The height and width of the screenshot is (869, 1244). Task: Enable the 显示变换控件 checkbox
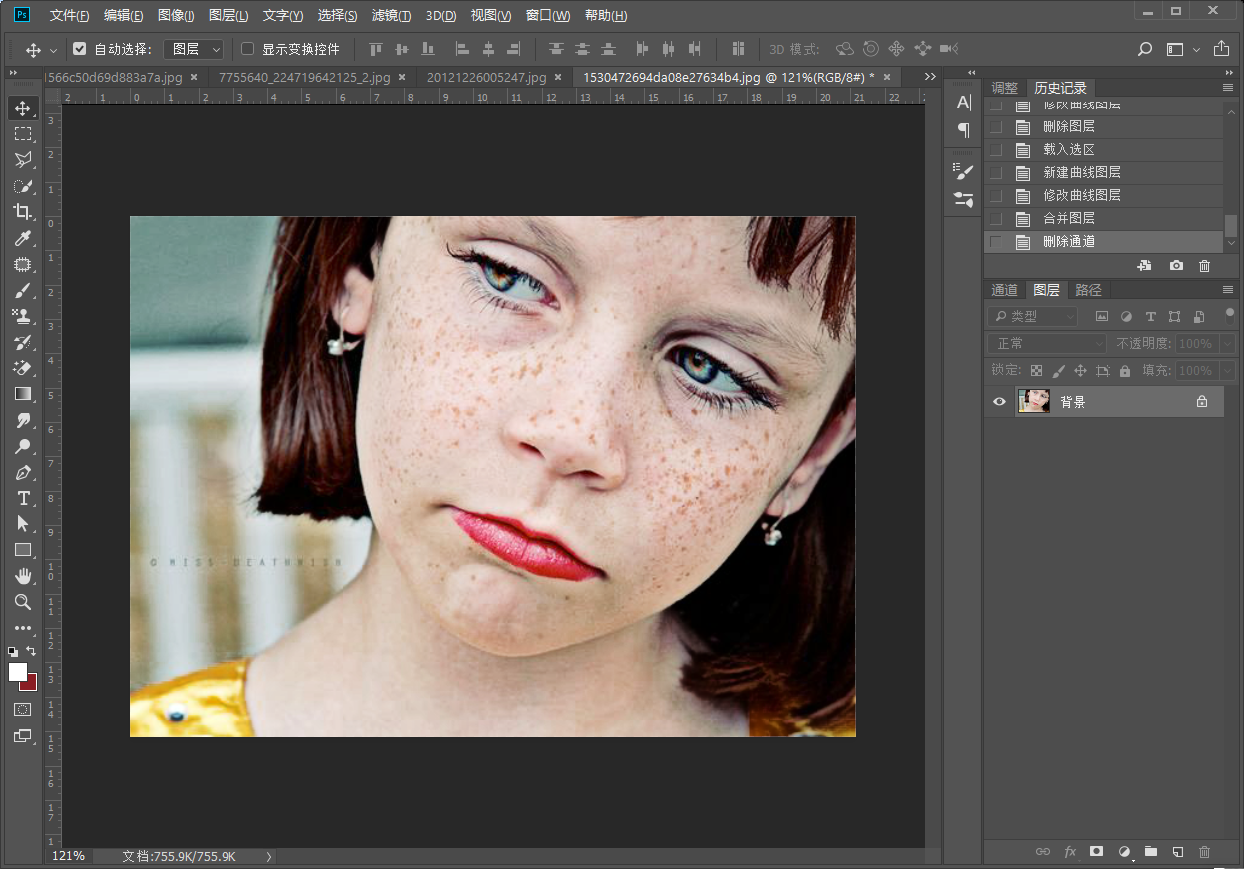(248, 49)
